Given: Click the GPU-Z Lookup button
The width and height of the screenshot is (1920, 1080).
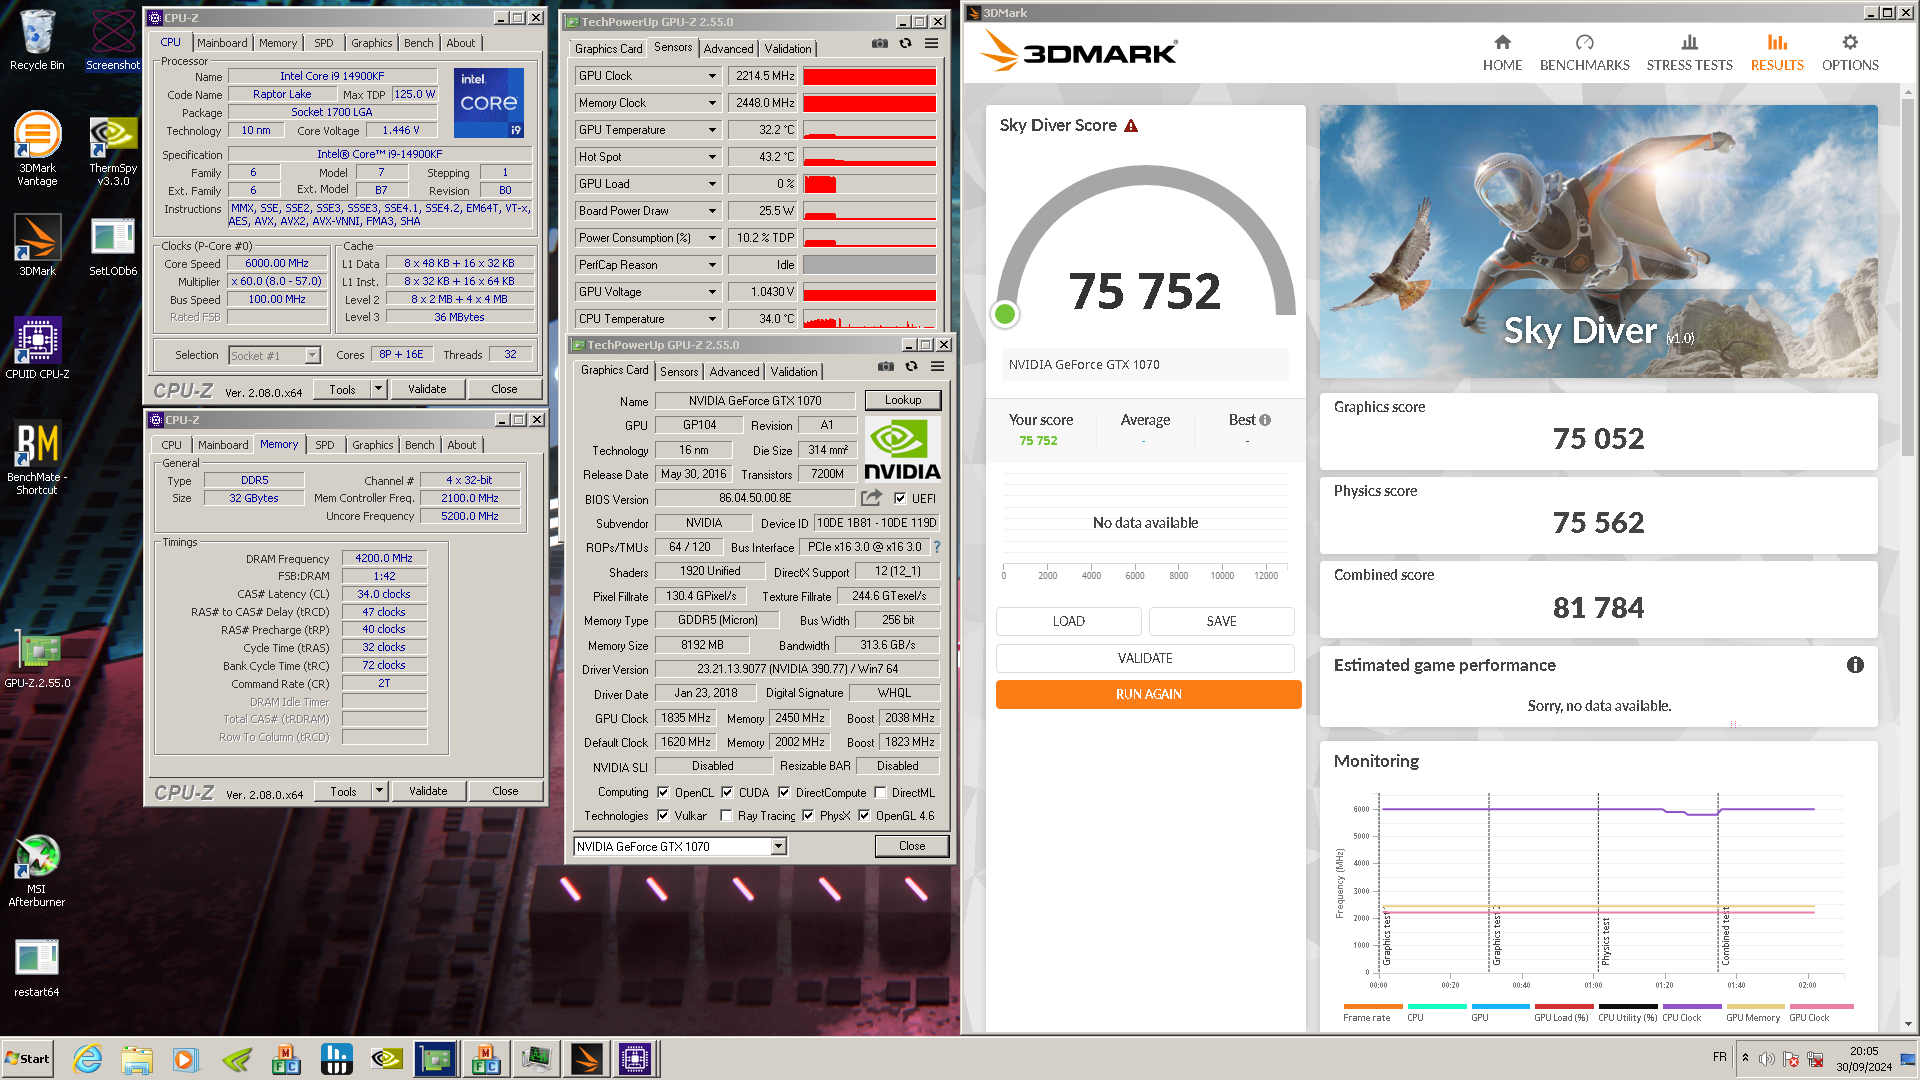Looking at the screenshot, I should tap(903, 400).
